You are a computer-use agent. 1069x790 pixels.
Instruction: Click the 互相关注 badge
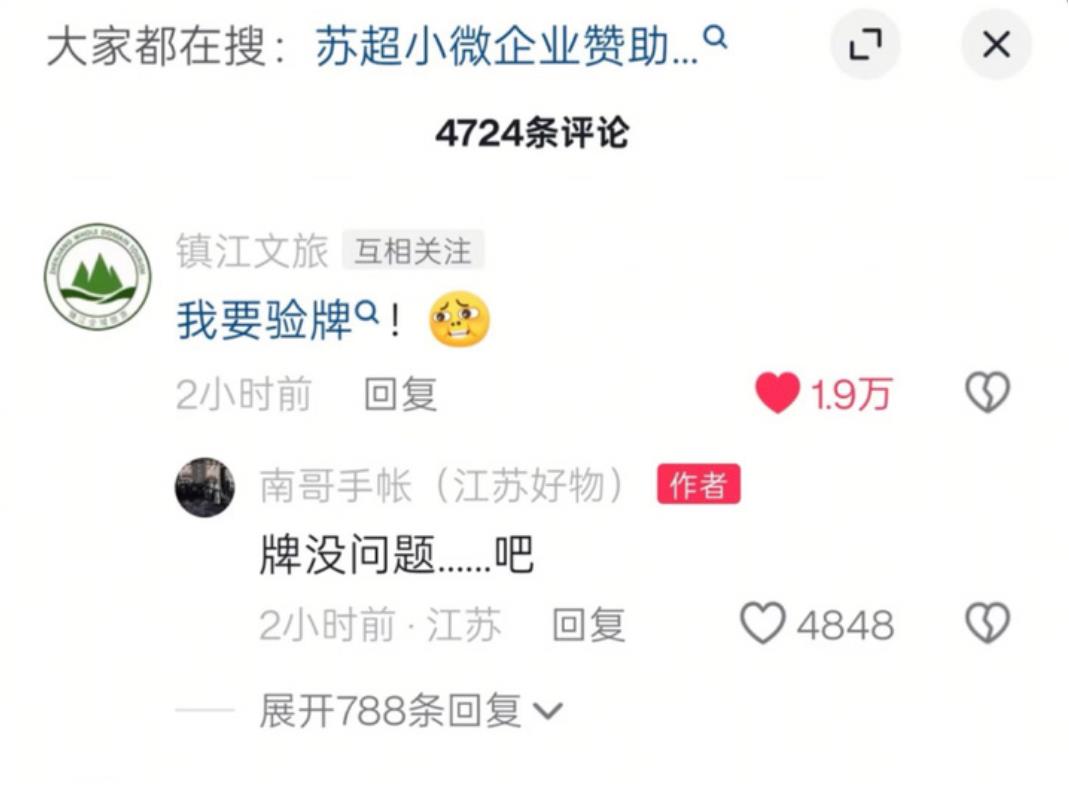click(412, 251)
